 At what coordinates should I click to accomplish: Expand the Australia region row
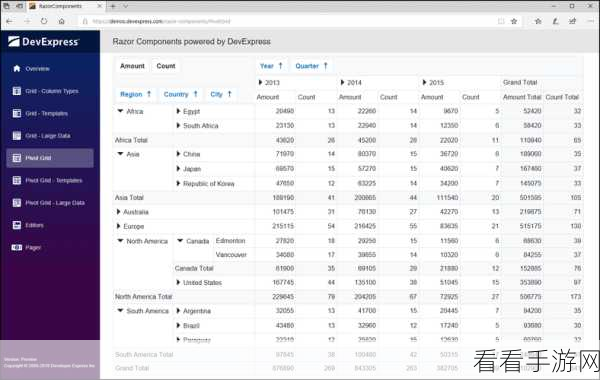click(118, 212)
